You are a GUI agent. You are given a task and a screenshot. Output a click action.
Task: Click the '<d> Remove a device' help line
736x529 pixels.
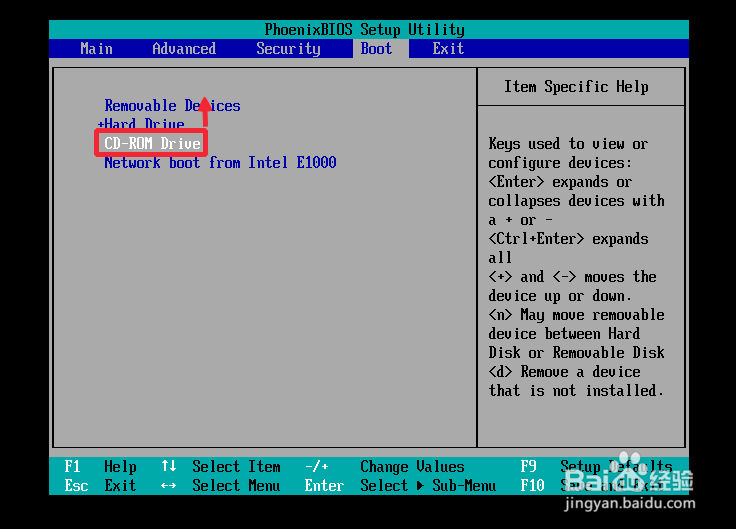point(564,372)
